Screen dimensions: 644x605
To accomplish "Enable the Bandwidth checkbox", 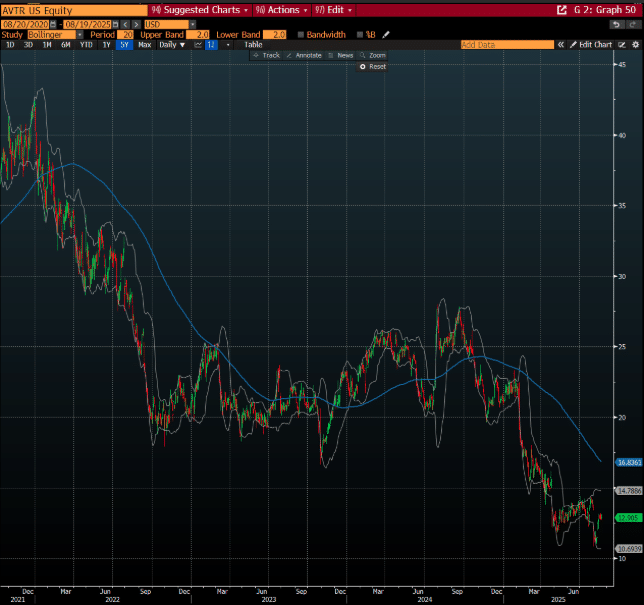I will [x=301, y=35].
